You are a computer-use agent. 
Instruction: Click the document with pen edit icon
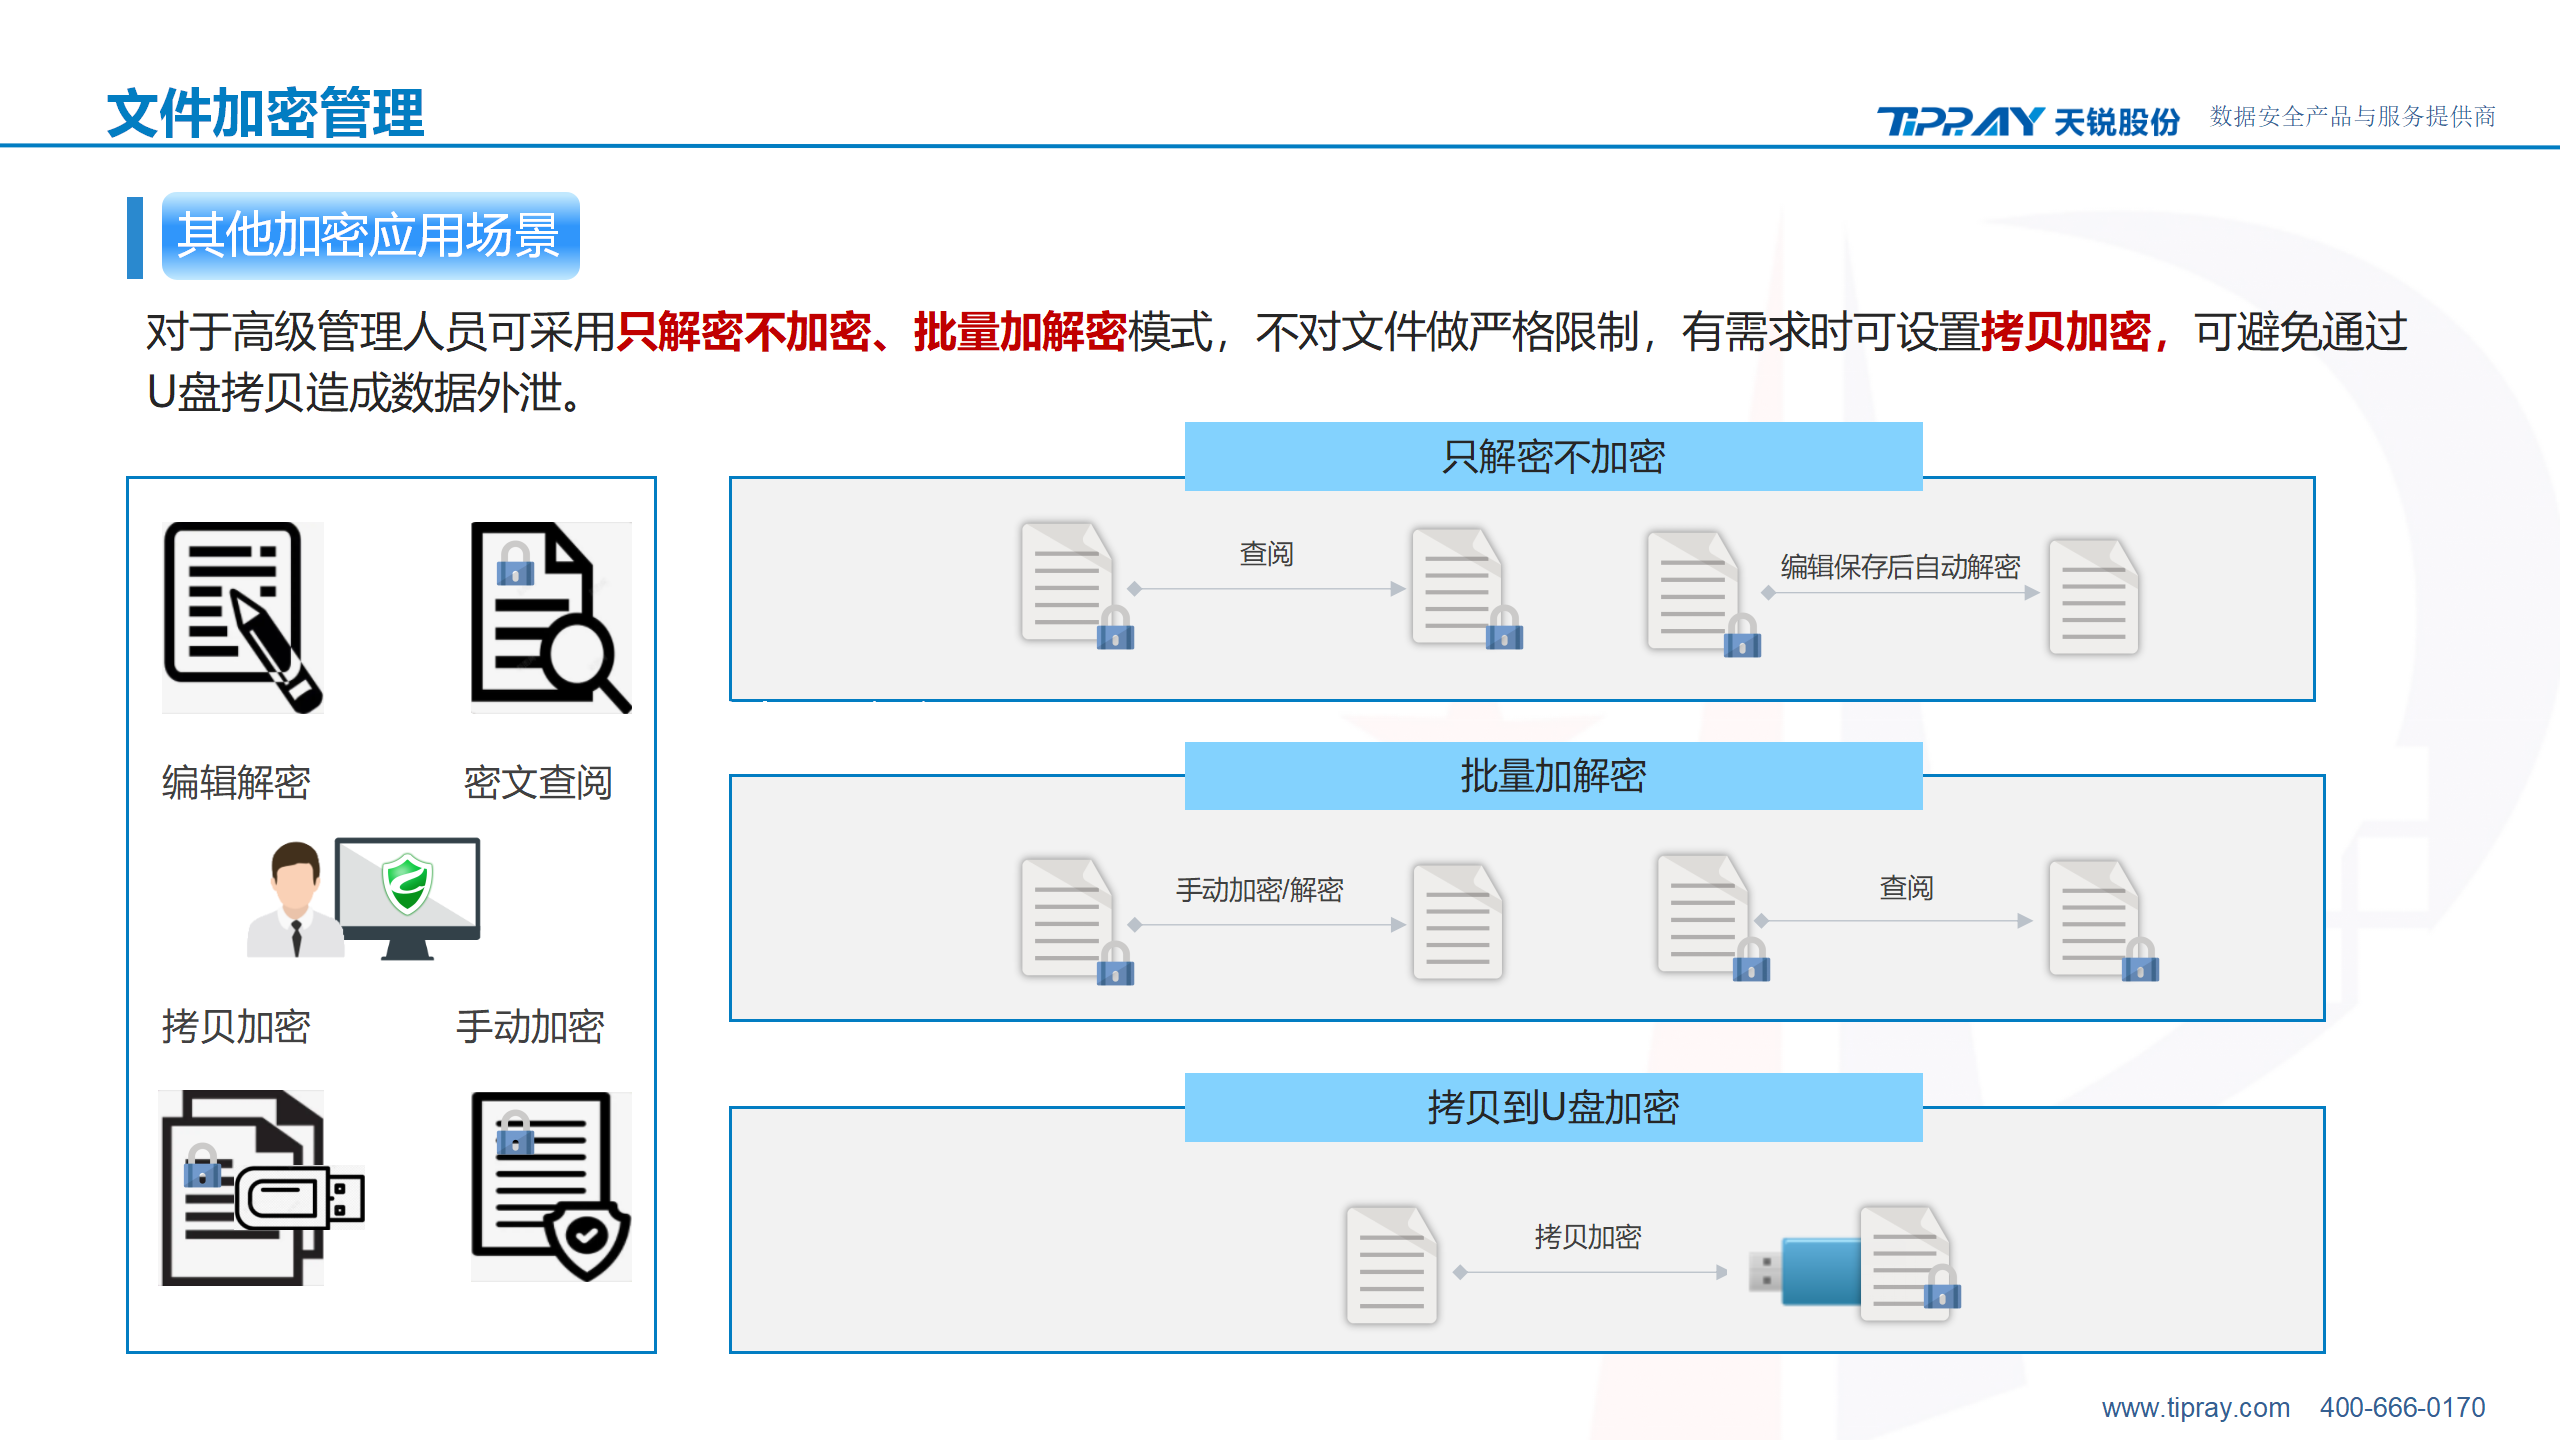point(243,617)
